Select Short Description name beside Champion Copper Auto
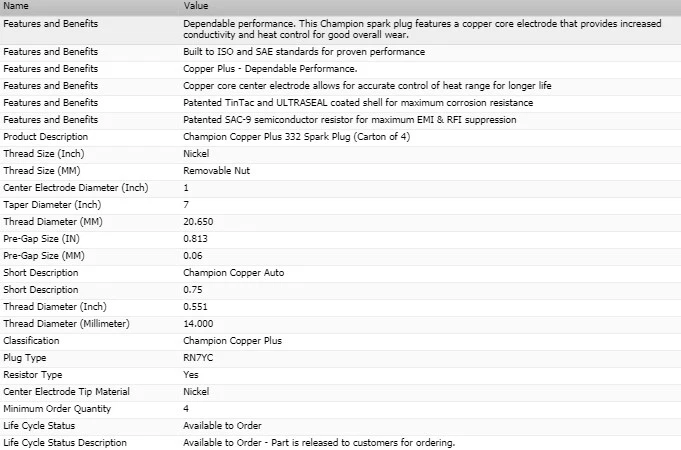The image size is (681, 450). point(41,273)
